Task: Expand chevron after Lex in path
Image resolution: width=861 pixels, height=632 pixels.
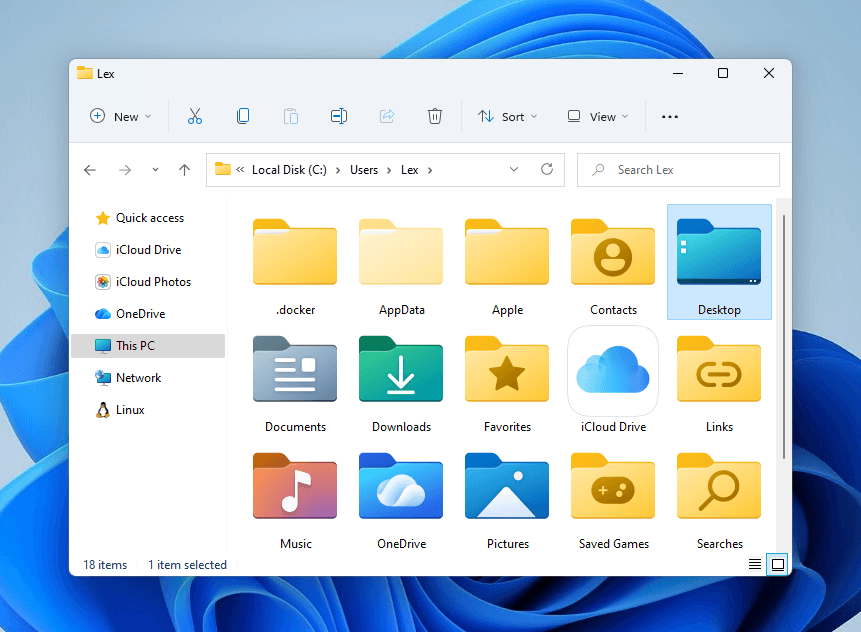Action: 430,170
